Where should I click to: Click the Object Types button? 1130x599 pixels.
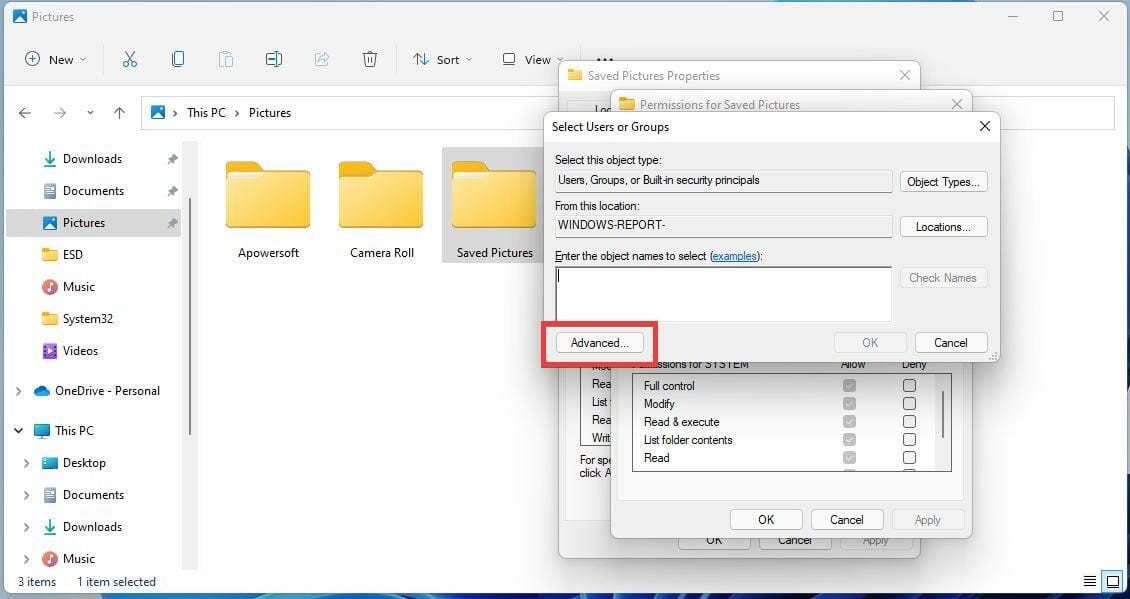pyautogui.click(x=943, y=182)
